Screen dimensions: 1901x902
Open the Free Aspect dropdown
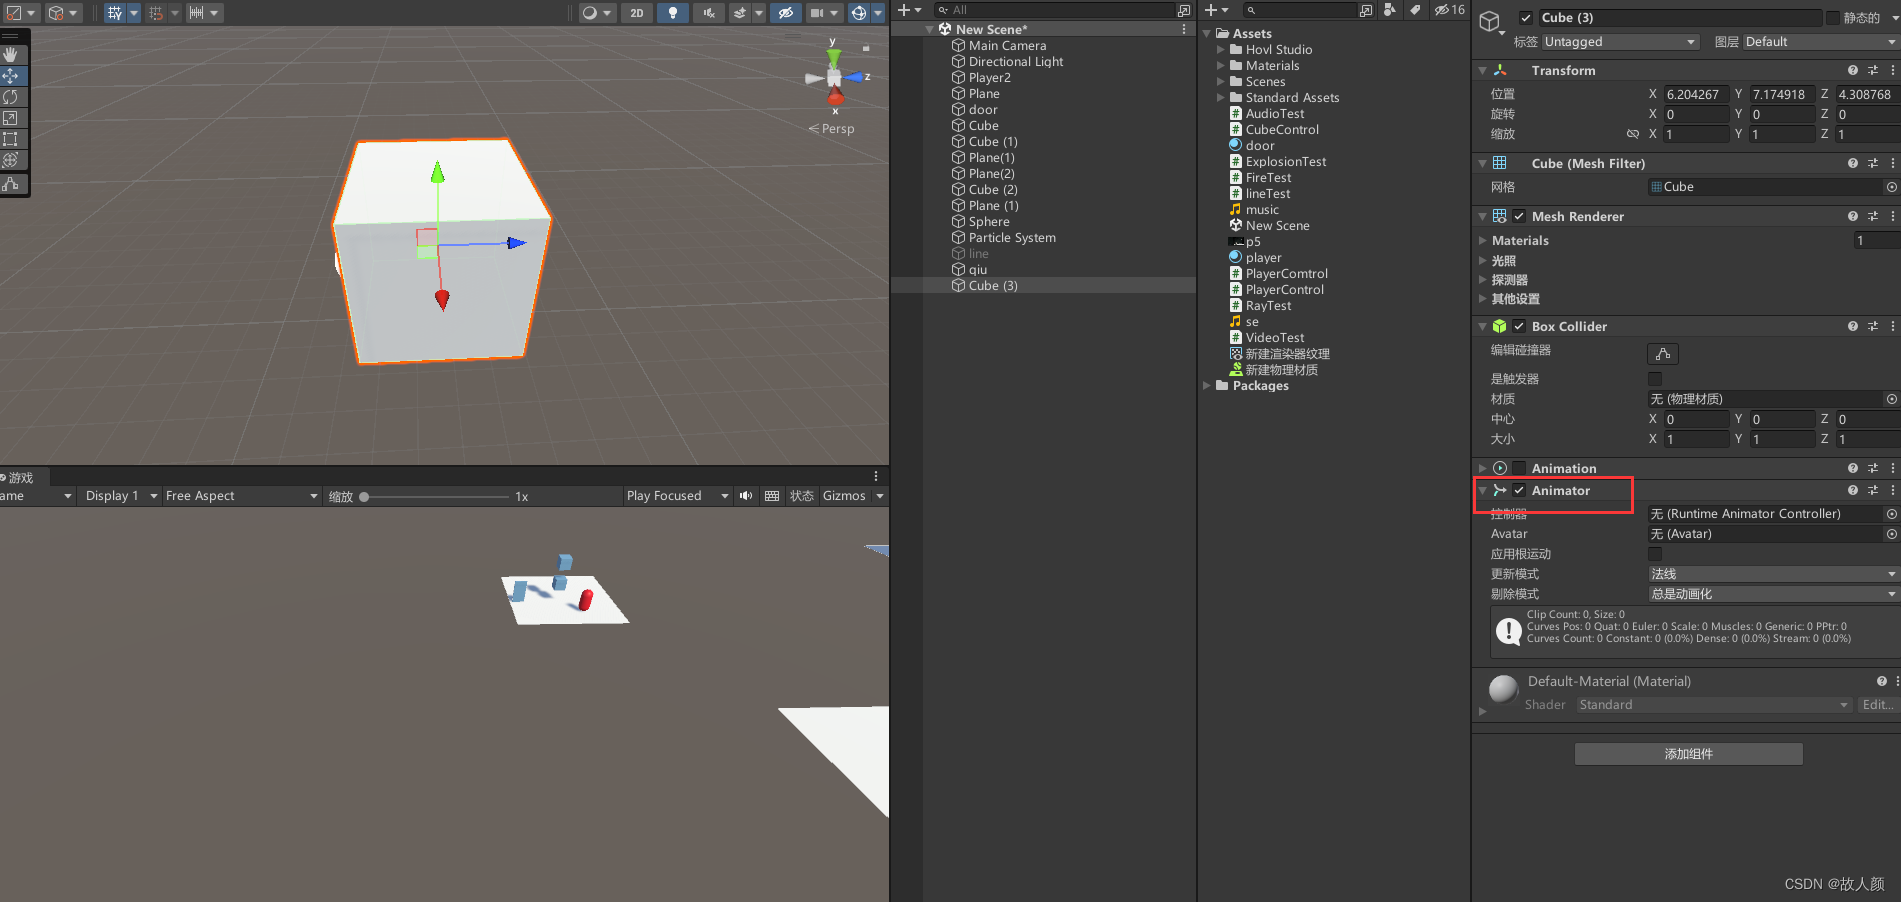click(x=241, y=496)
